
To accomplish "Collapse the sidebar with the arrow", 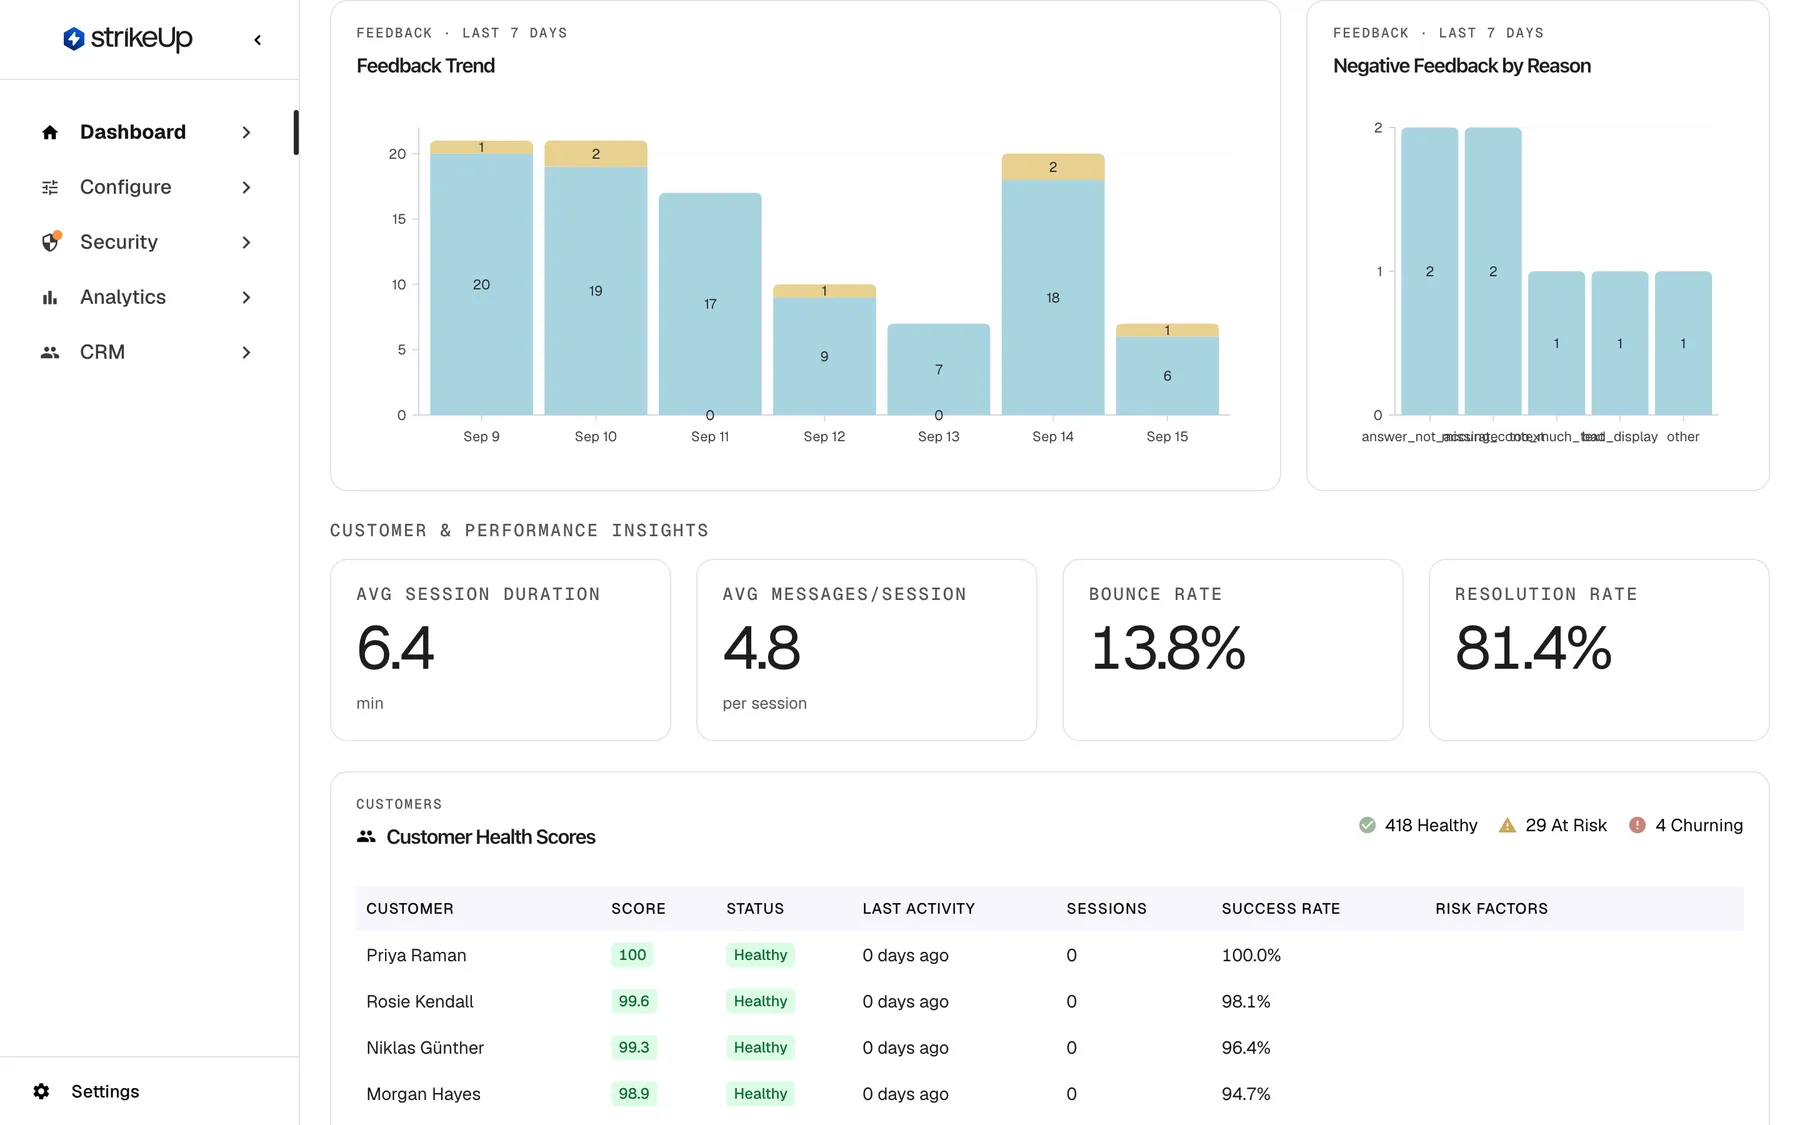I will tap(258, 40).
